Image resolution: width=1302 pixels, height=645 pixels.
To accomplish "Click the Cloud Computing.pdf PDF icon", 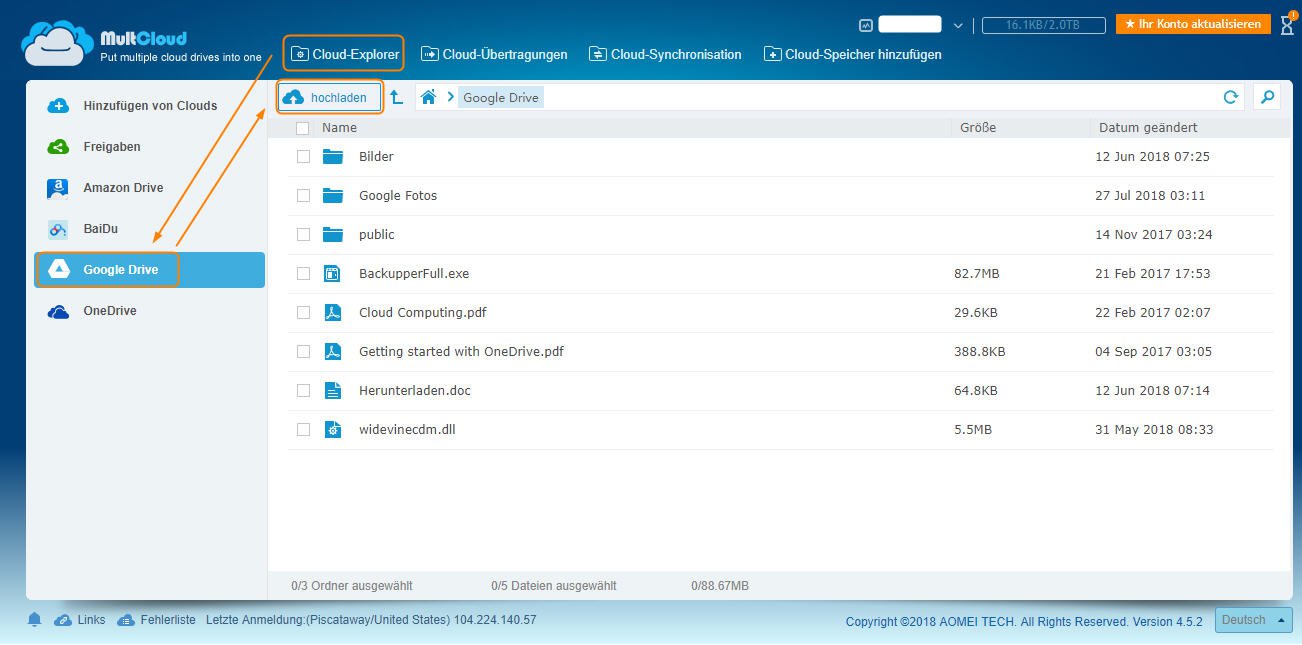I will coord(333,312).
